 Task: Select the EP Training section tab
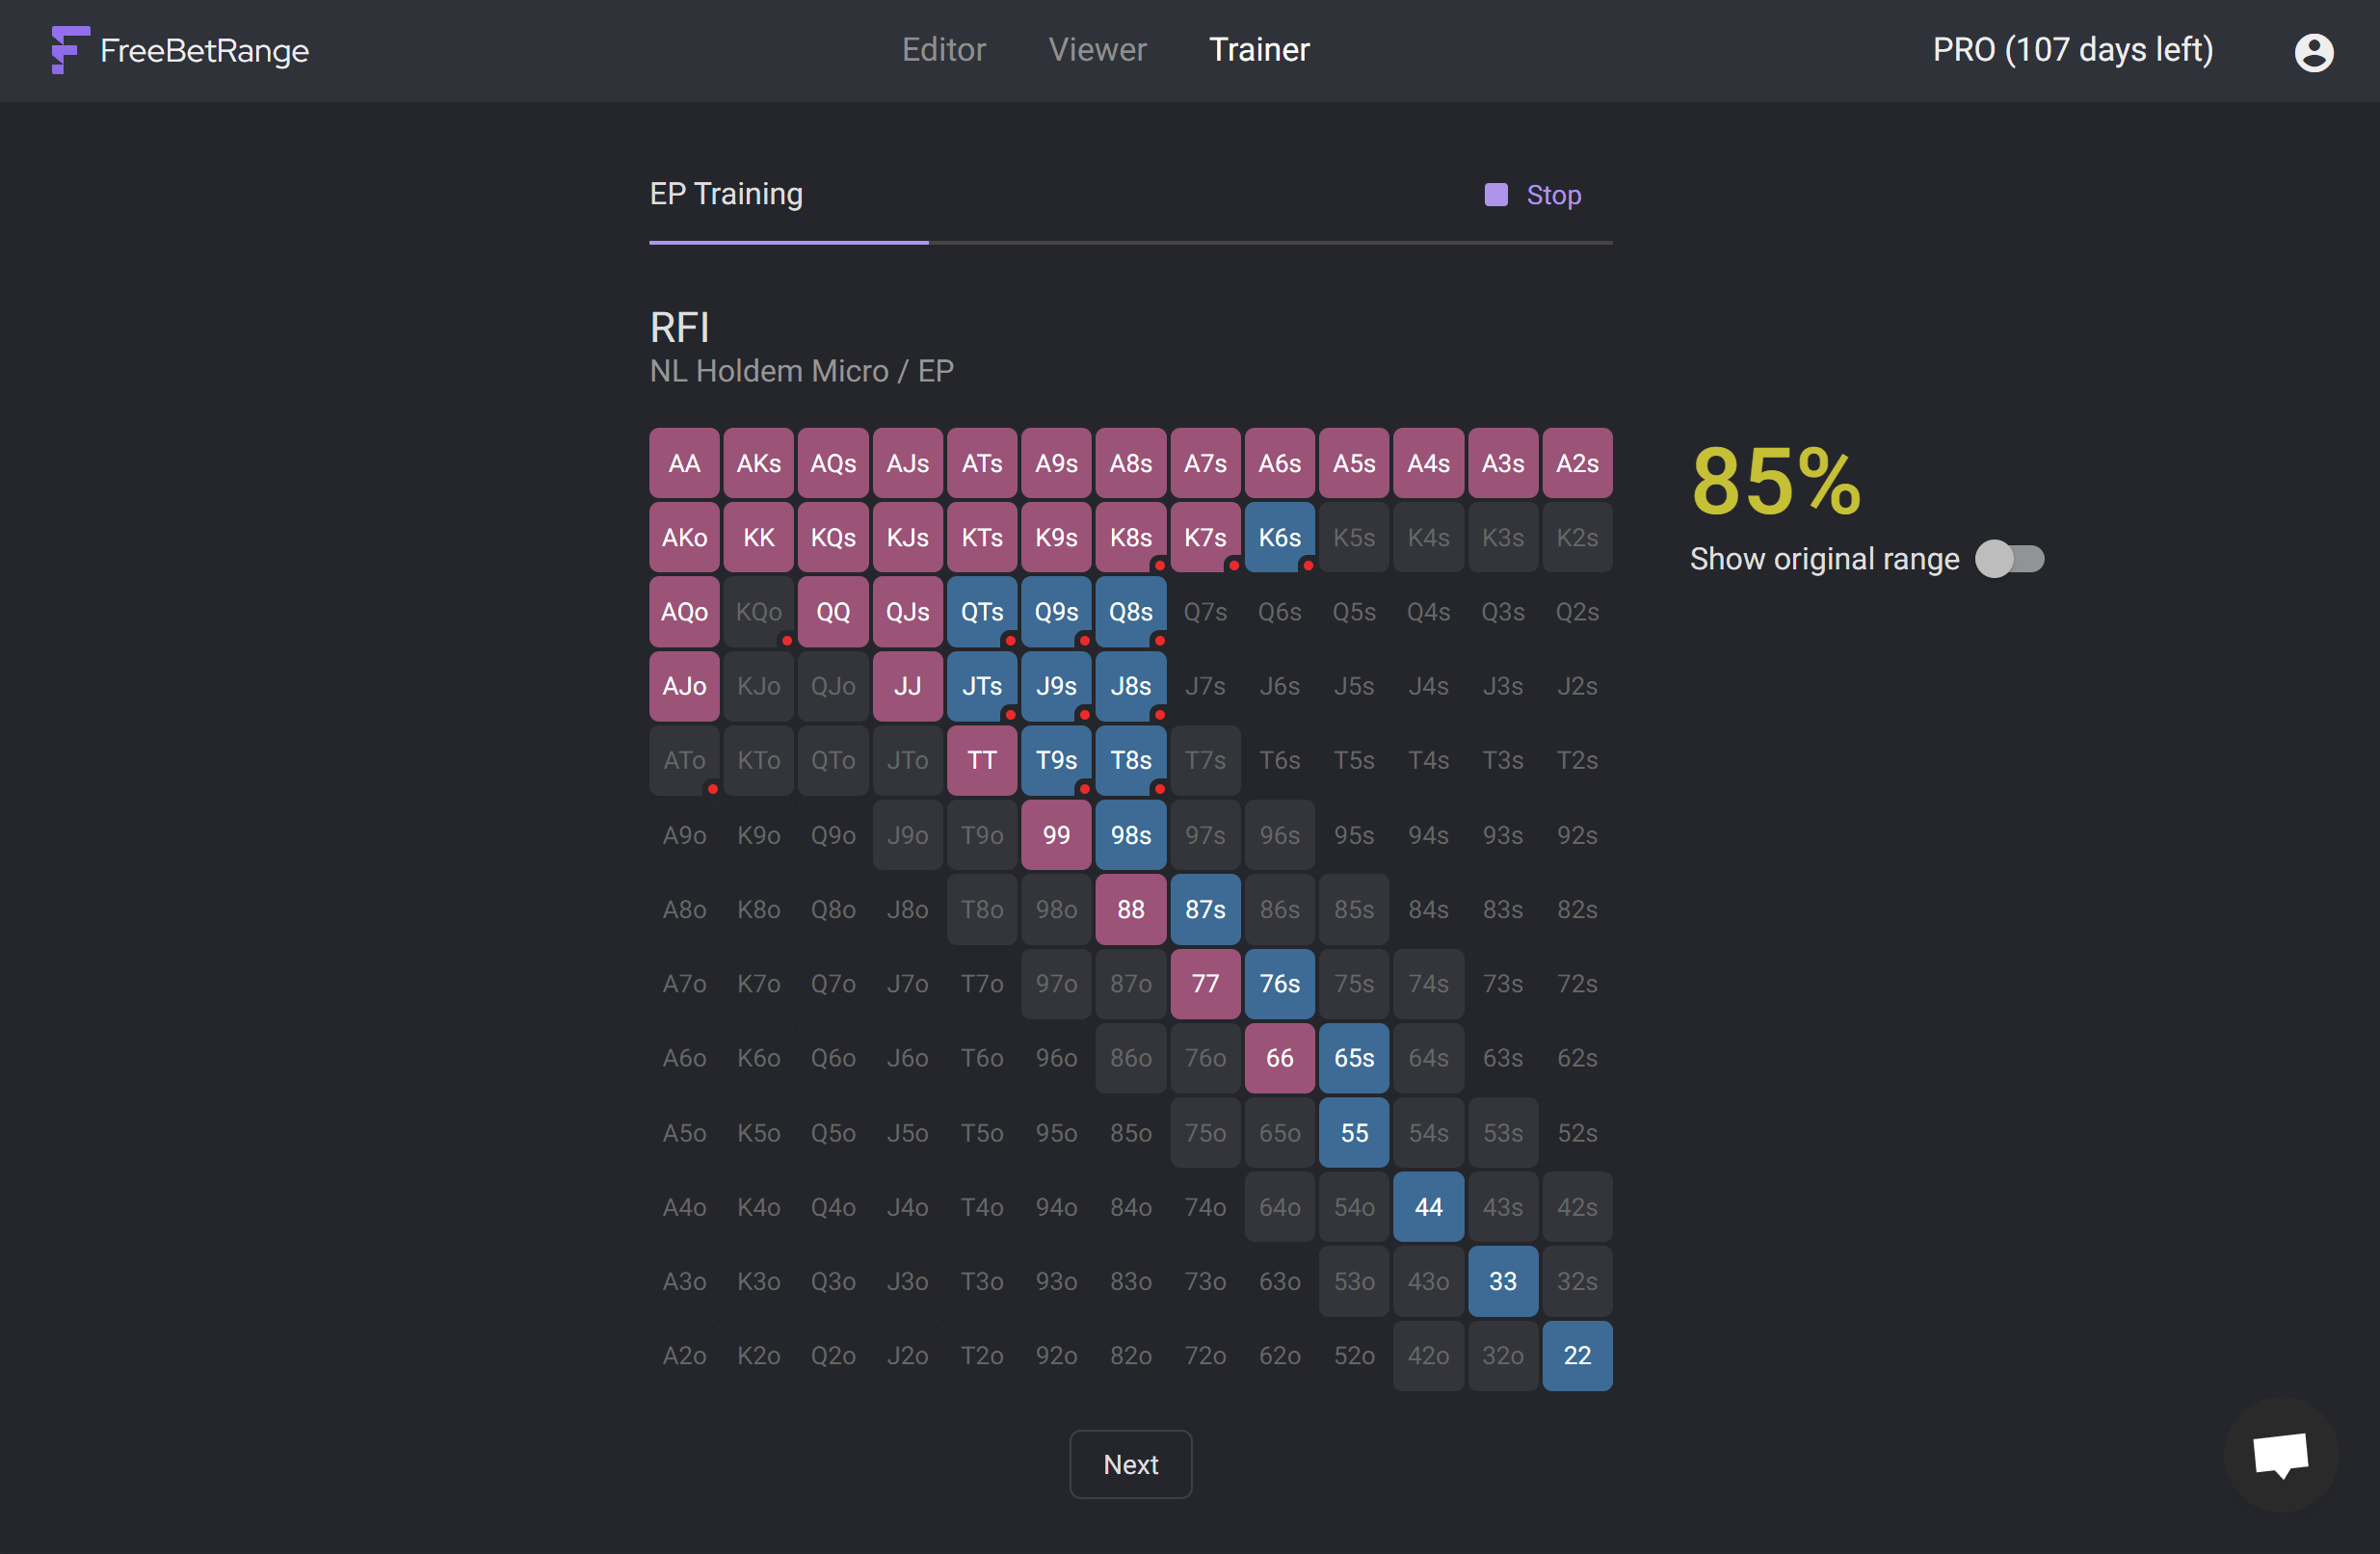(x=726, y=194)
